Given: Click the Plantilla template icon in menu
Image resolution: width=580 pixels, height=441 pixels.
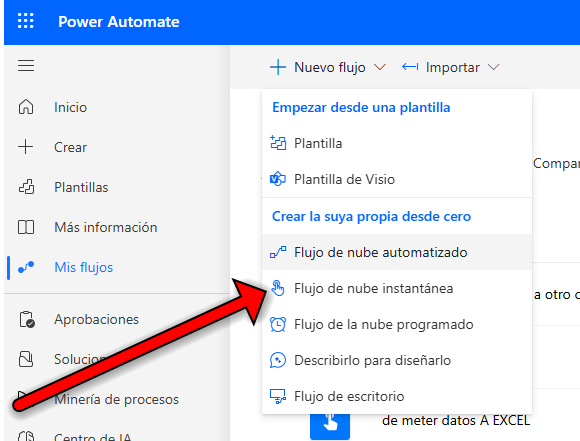Looking at the screenshot, I should pyautogui.click(x=278, y=143).
